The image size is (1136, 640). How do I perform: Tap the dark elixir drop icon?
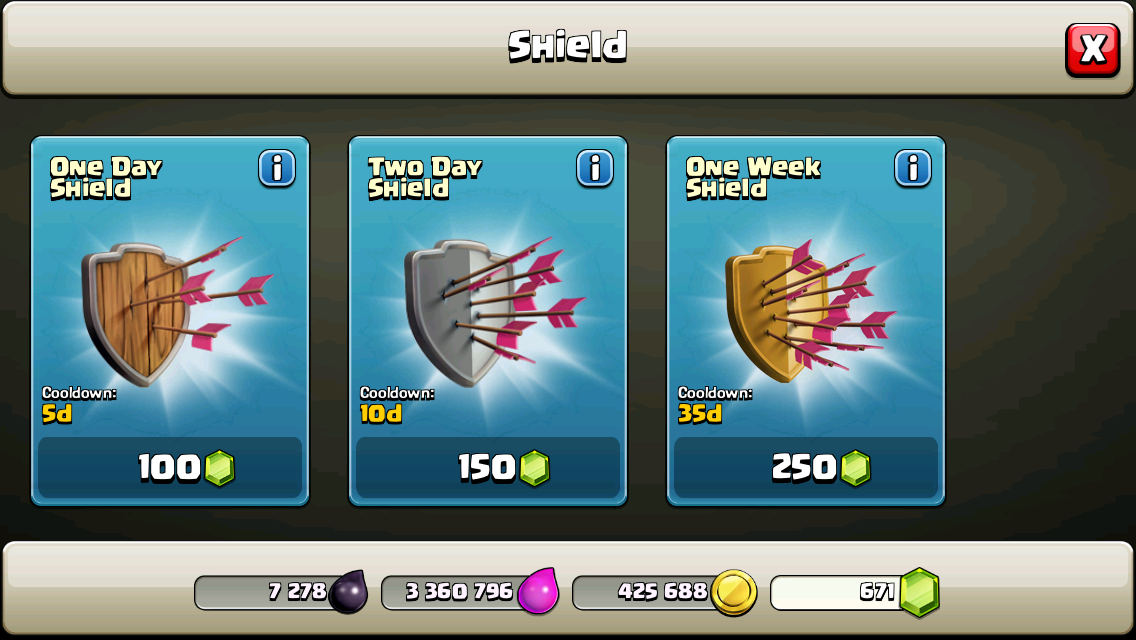coord(348,591)
